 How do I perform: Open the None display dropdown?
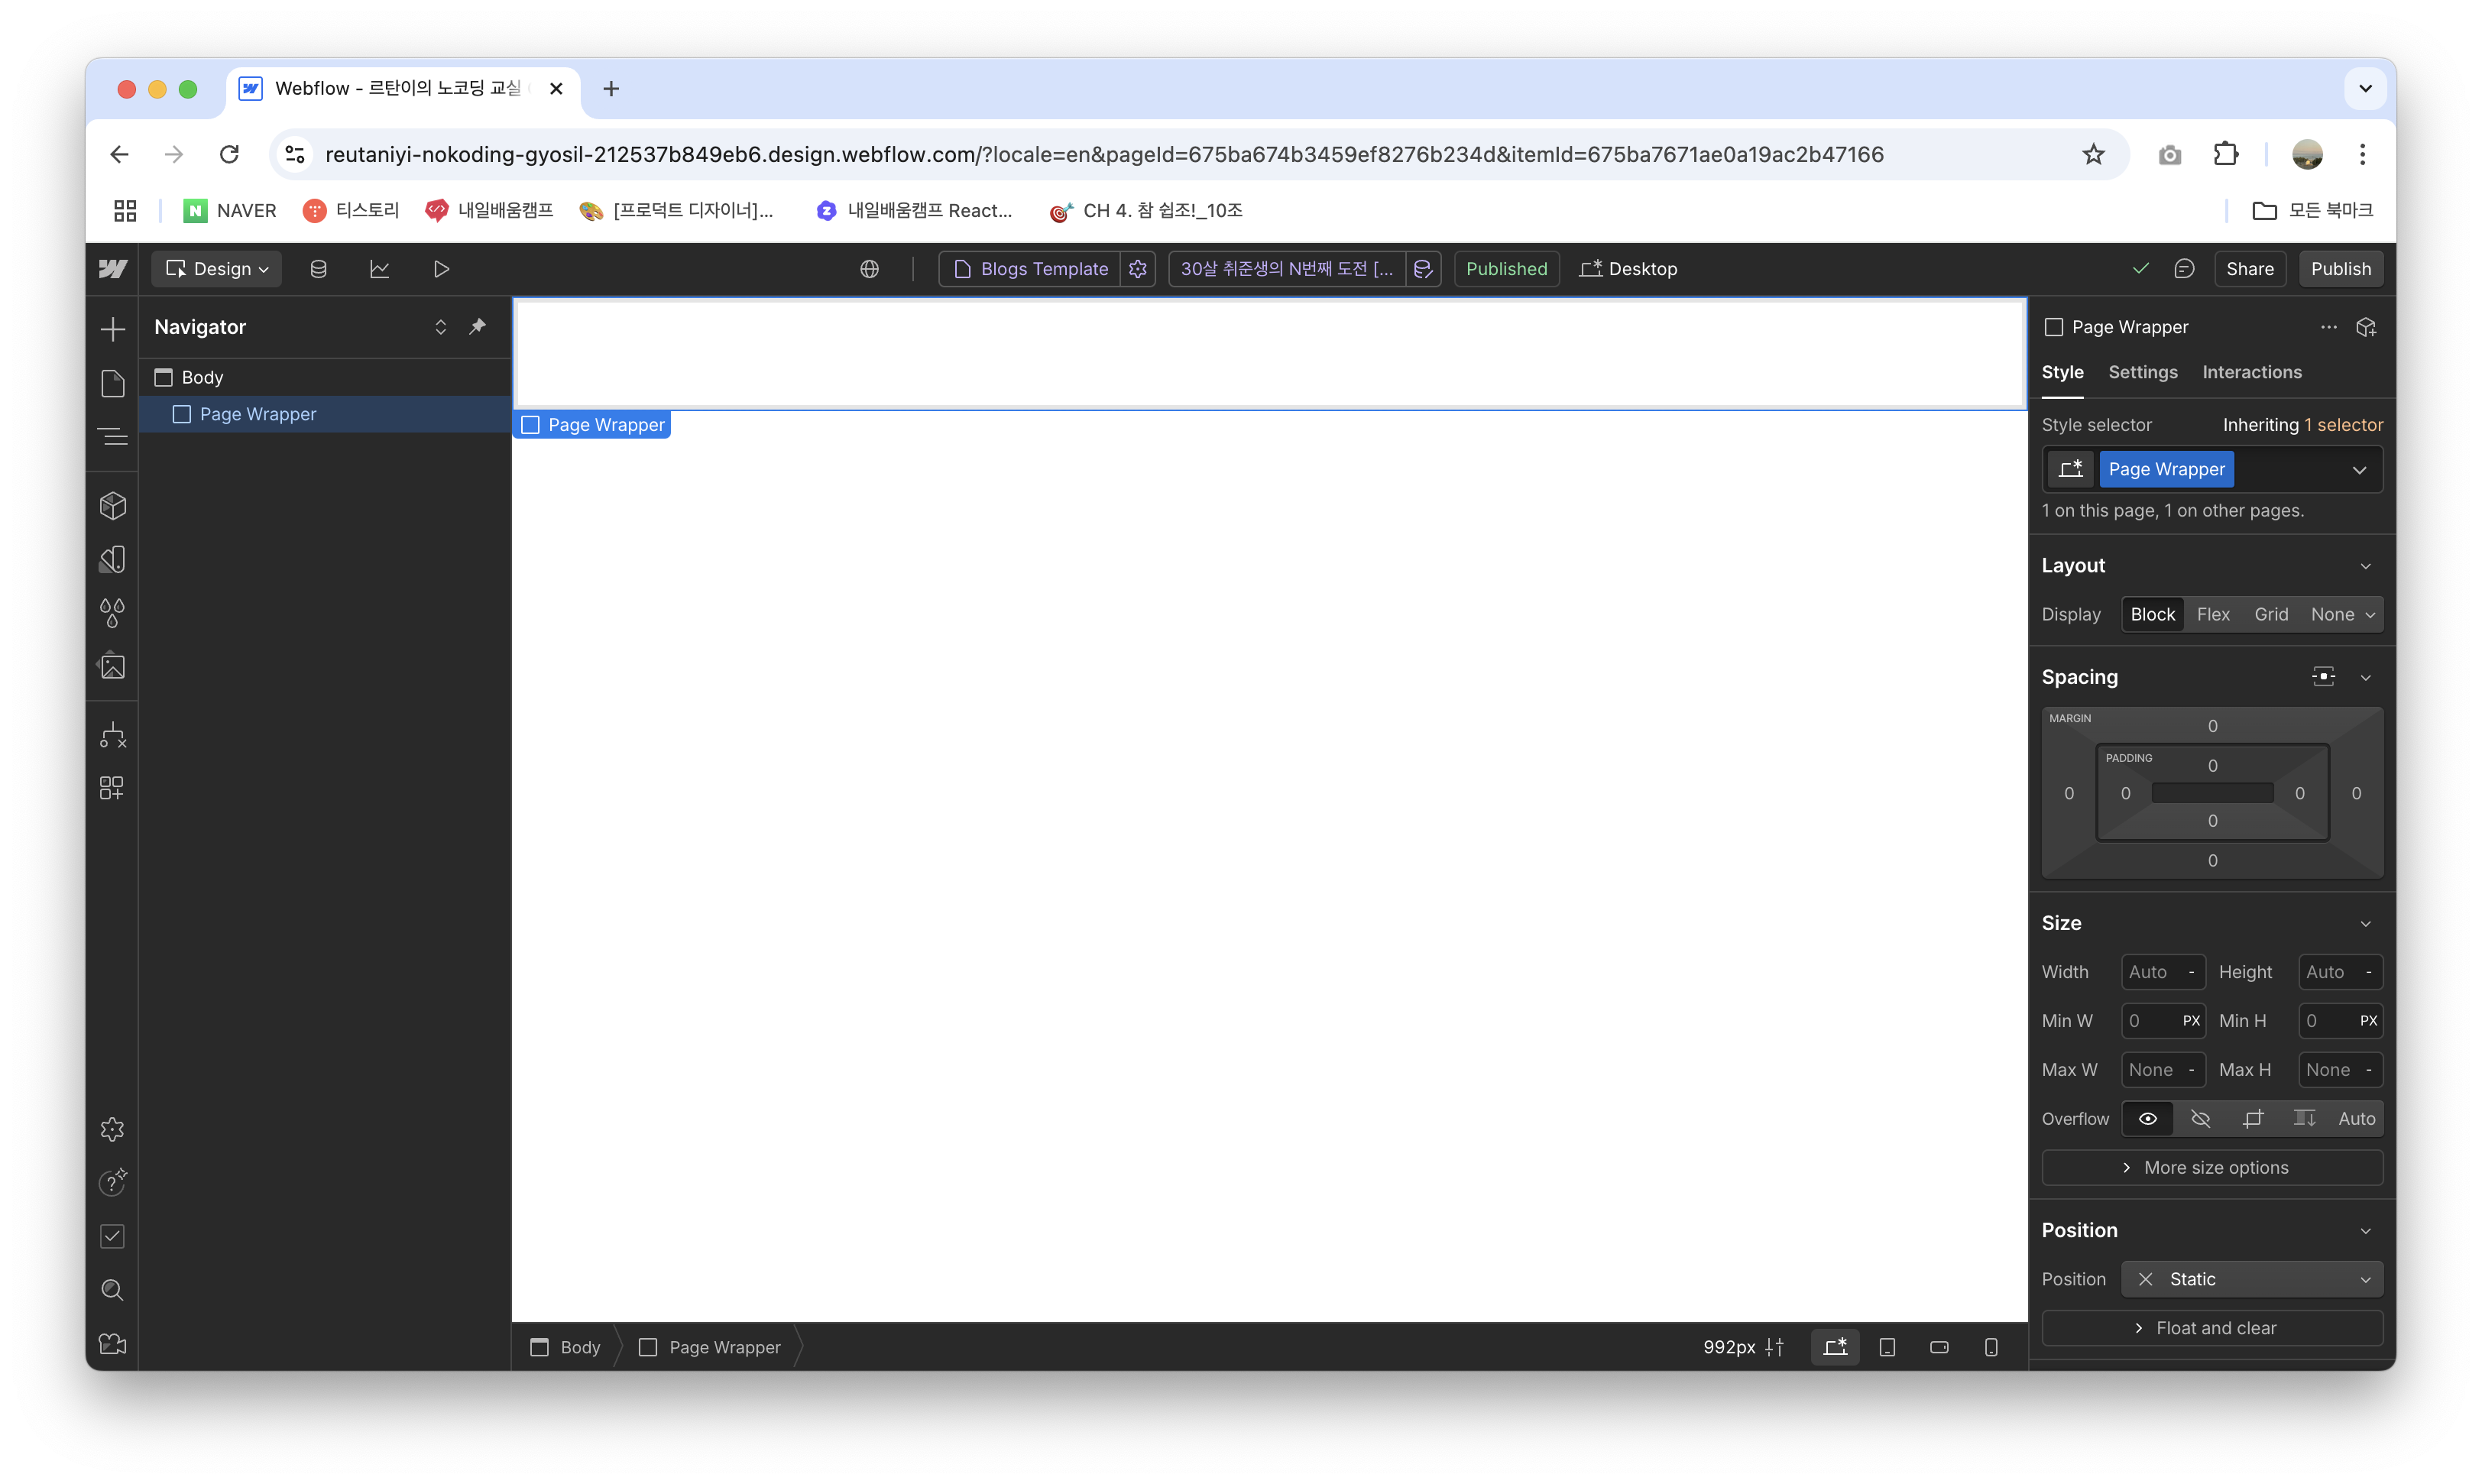(2342, 614)
